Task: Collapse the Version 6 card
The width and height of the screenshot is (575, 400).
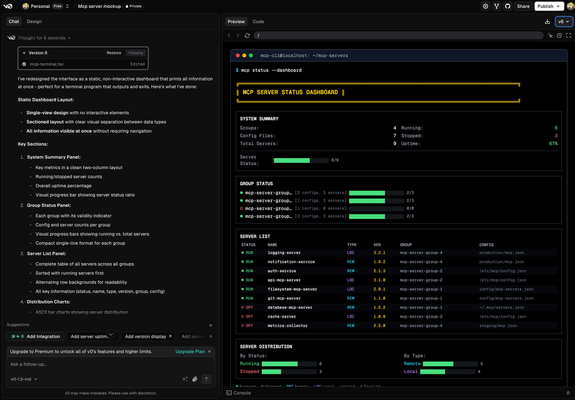Action: tap(24, 53)
